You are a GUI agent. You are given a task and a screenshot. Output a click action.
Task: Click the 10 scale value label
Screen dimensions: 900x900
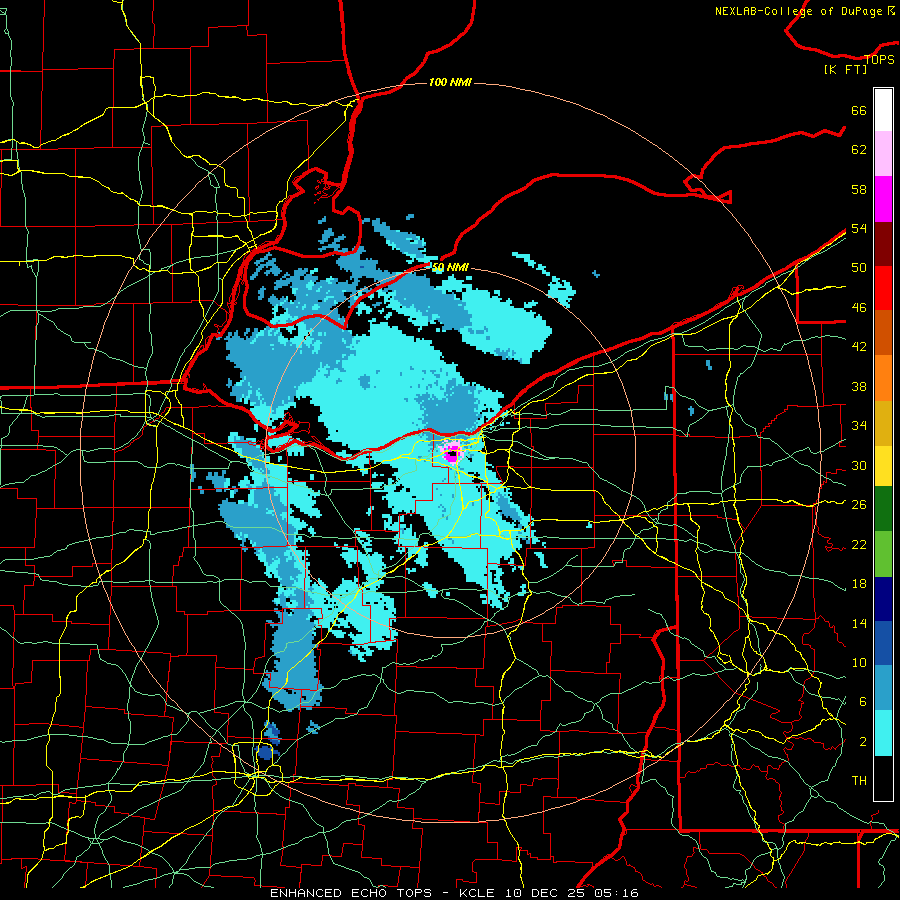pyautogui.click(x=859, y=662)
